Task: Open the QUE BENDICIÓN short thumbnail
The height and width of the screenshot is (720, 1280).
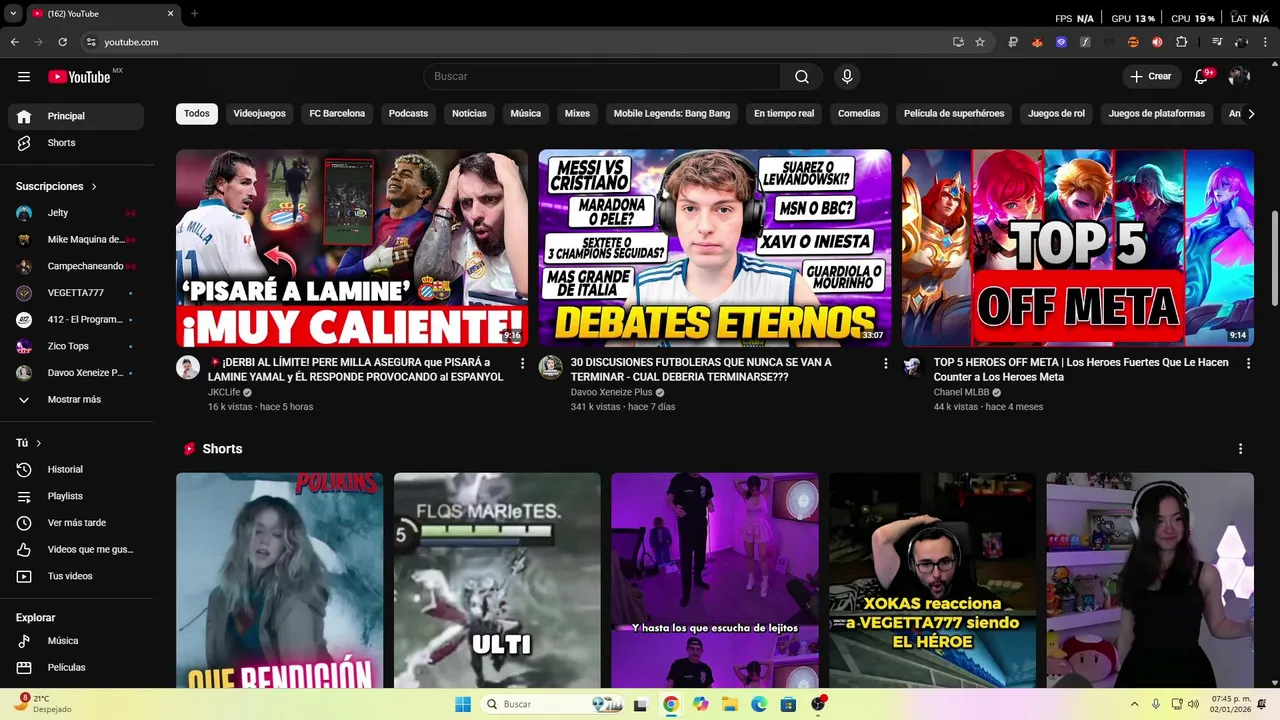Action: click(x=279, y=580)
